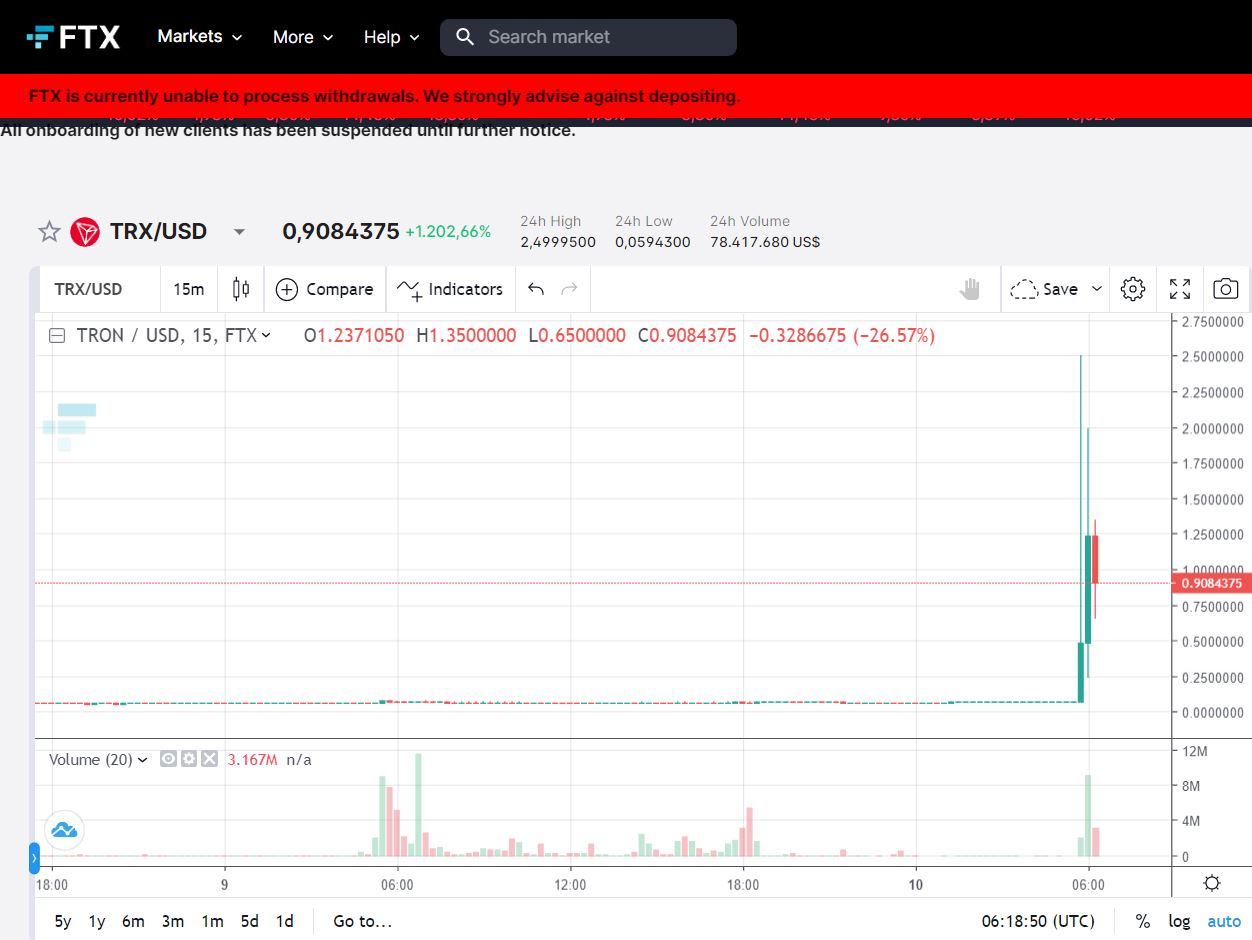Take a chart snapshot with camera icon

pos(1225,289)
